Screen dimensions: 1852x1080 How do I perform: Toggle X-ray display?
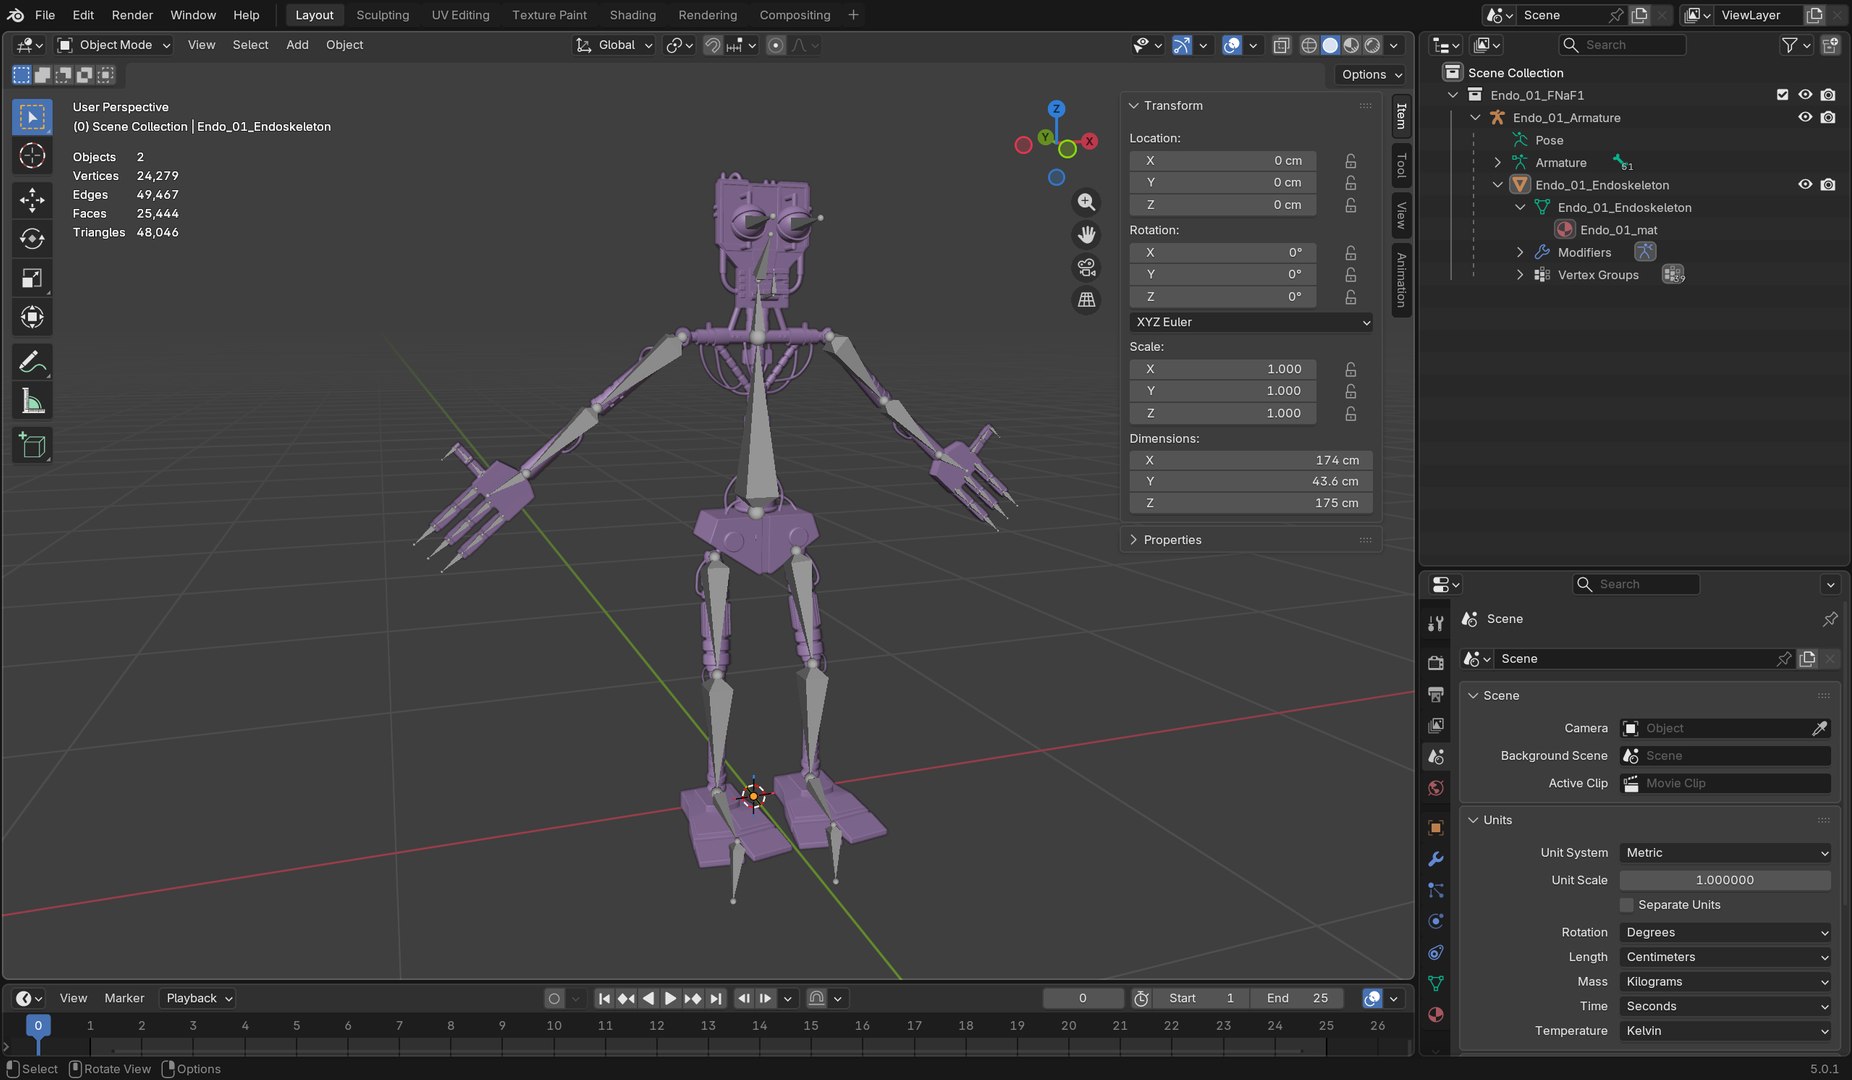tap(1281, 45)
